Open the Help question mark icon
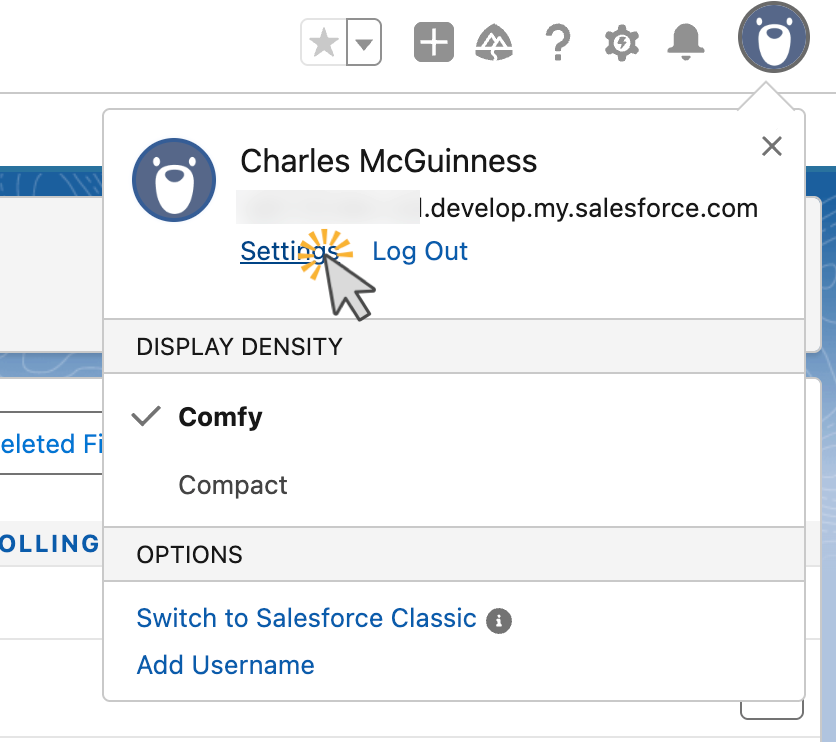The width and height of the screenshot is (836, 742). (558, 42)
